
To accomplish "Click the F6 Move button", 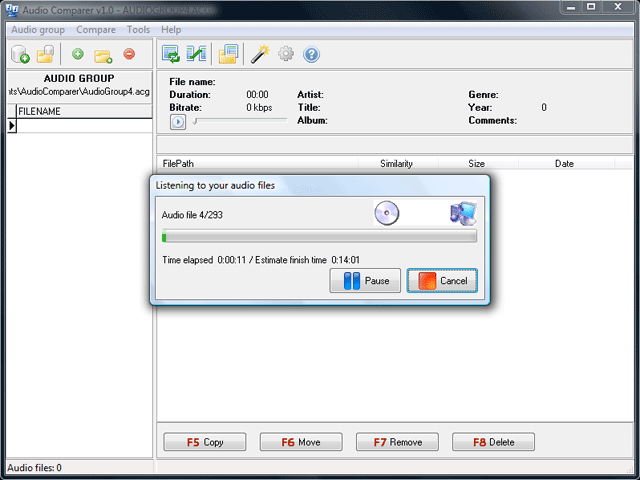I will tap(301, 442).
